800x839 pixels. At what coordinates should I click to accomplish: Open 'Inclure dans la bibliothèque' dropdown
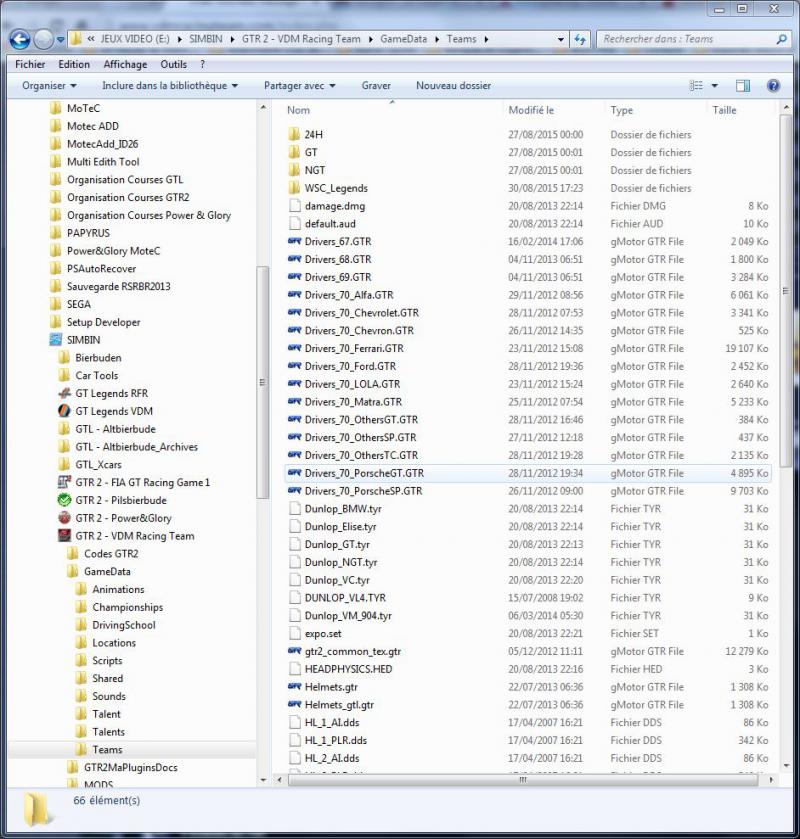[170, 86]
